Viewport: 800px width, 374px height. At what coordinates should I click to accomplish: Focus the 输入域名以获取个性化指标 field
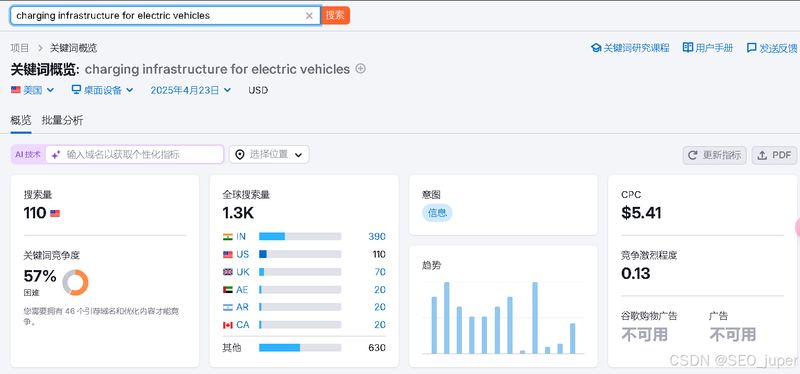click(x=135, y=154)
